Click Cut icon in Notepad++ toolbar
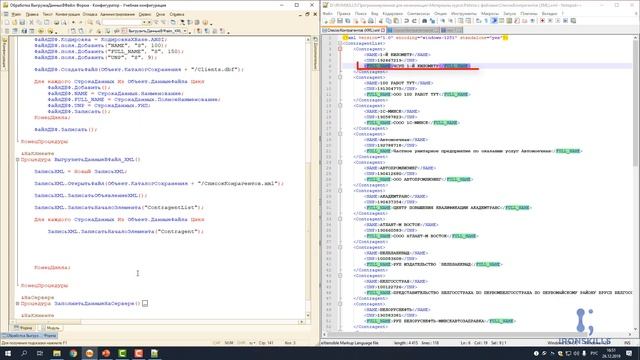This screenshot has height=360, width=640. [380, 20]
